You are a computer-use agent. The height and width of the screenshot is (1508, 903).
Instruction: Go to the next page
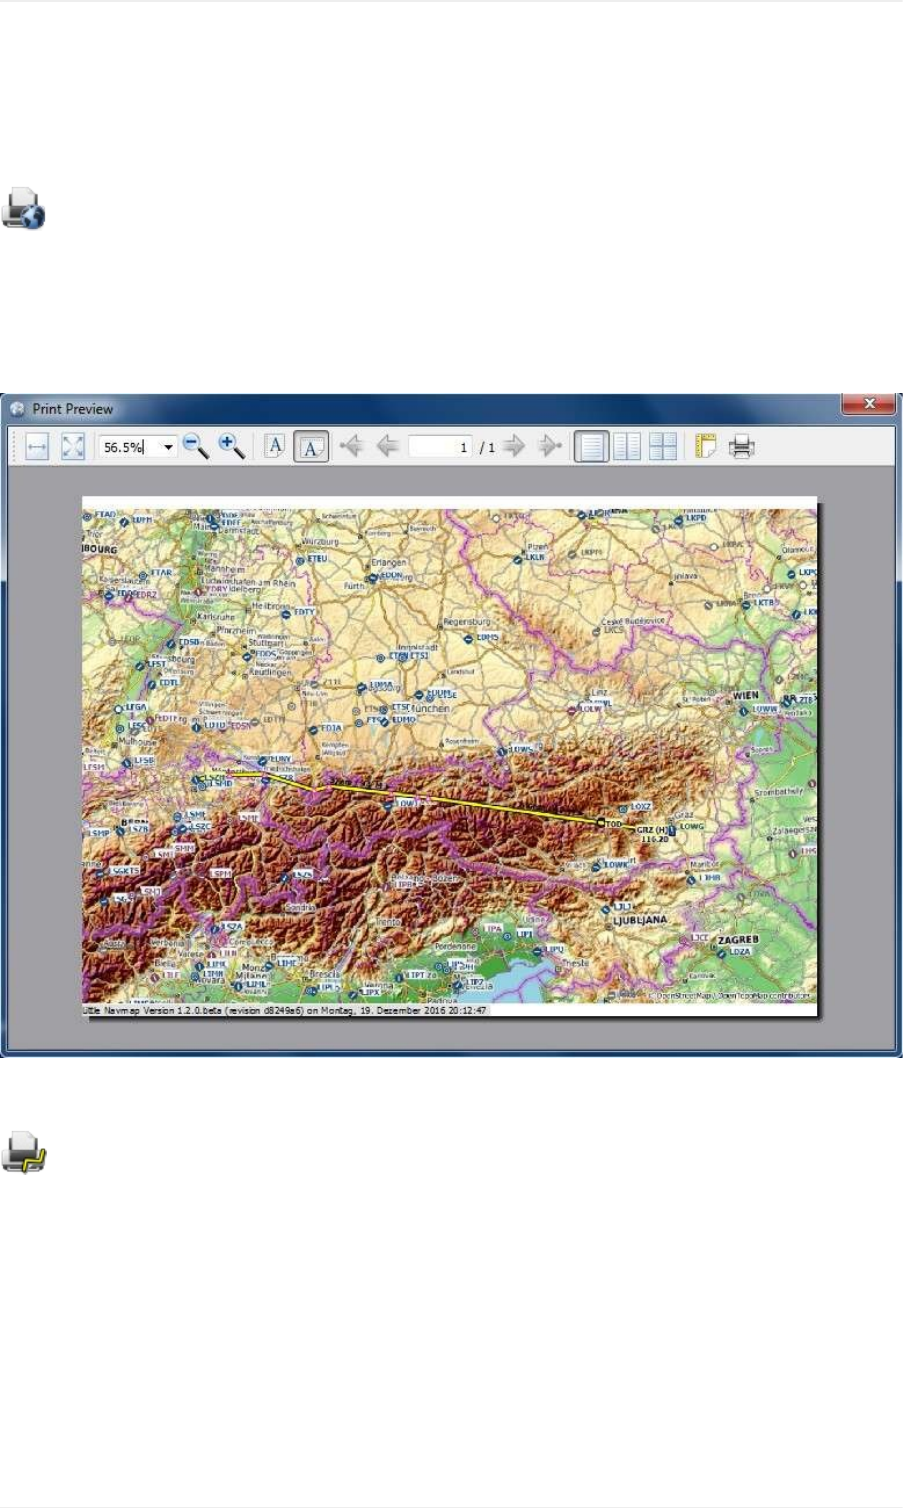tap(514, 446)
